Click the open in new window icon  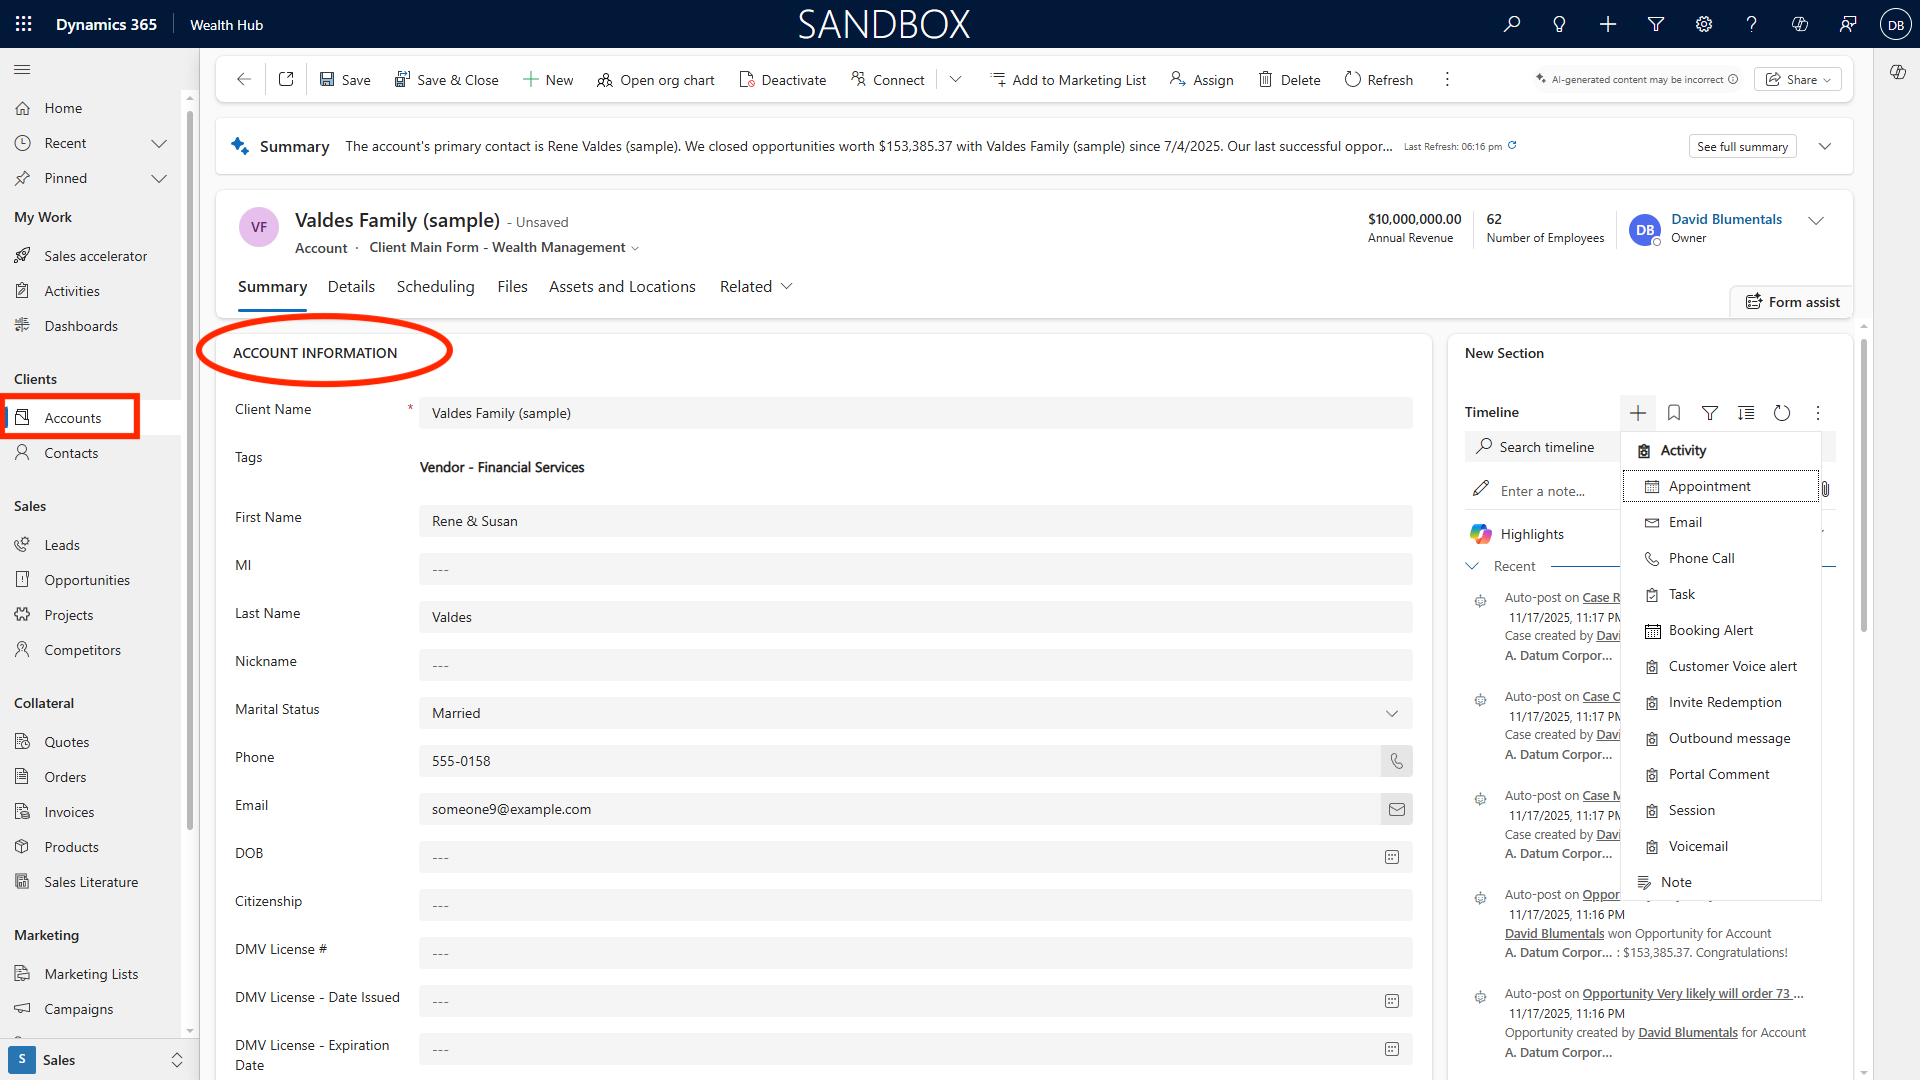pyautogui.click(x=286, y=79)
